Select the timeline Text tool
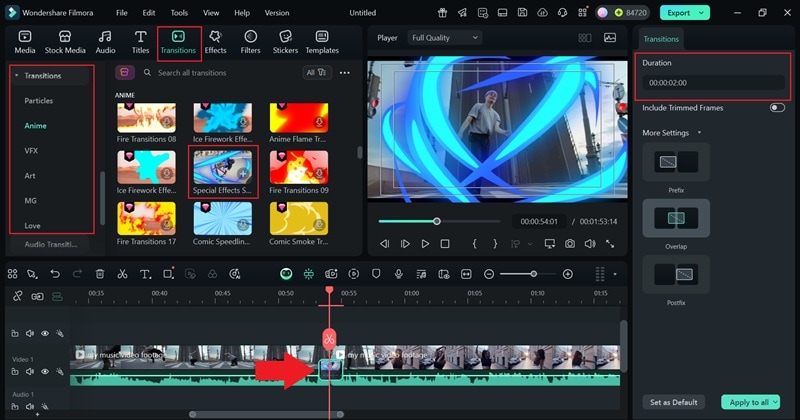 click(145, 274)
